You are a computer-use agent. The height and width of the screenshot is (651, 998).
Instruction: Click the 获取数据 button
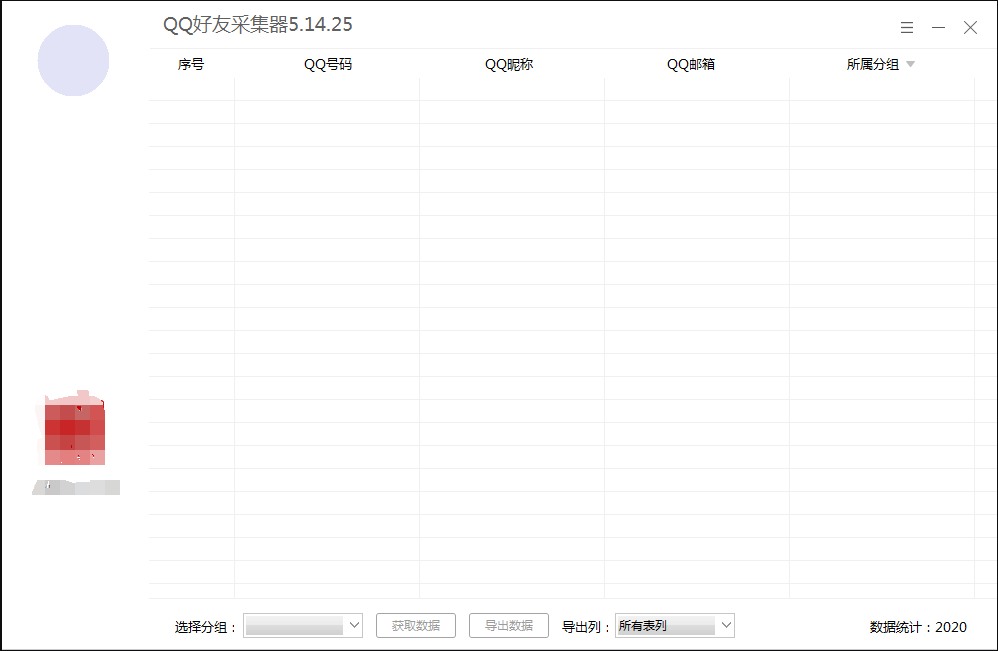416,626
